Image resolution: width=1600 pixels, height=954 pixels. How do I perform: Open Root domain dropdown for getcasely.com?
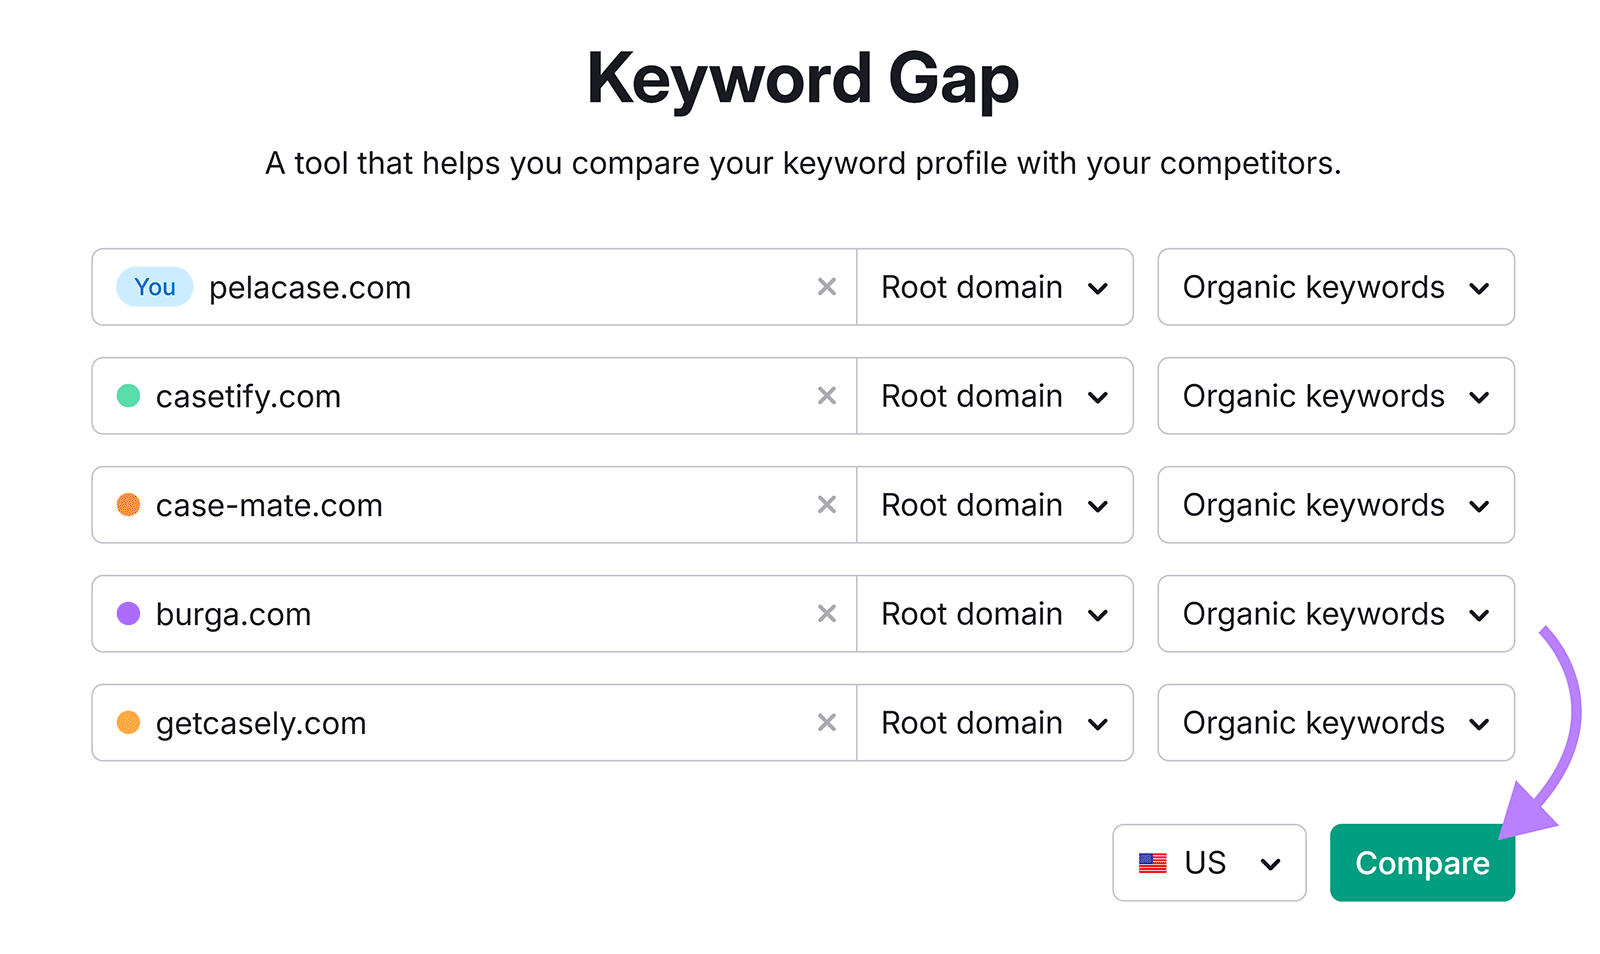[994, 723]
